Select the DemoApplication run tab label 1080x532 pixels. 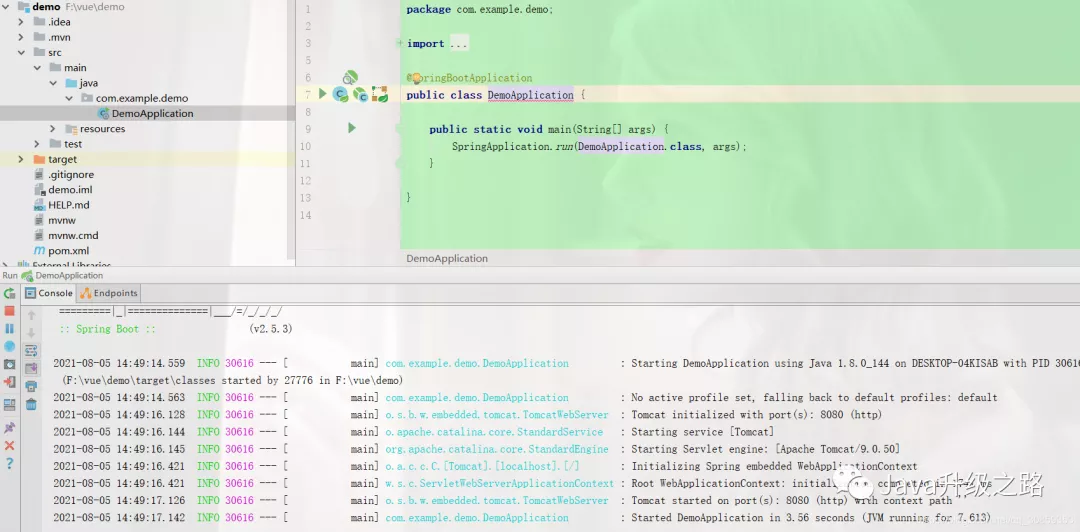pos(68,276)
